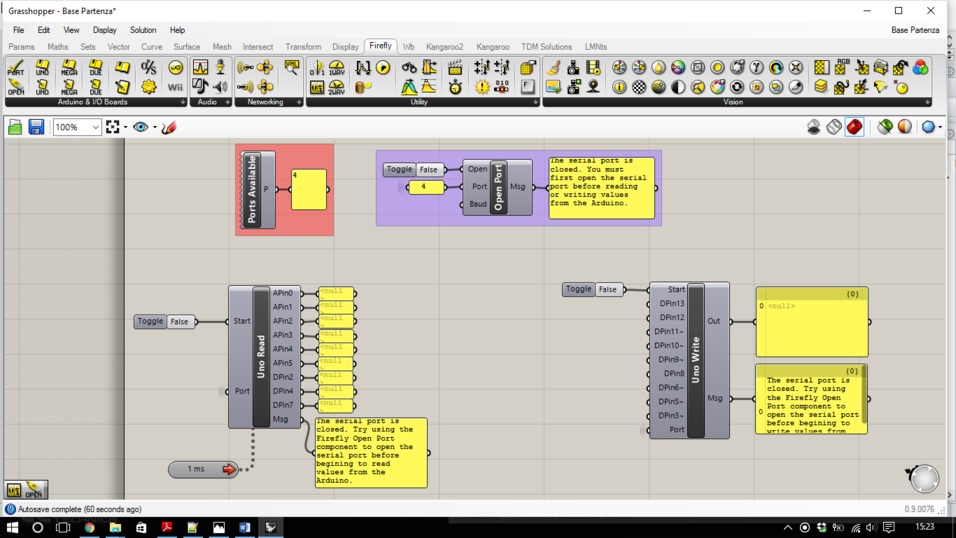Switch to the Params tab
Screen dimensions: 956x538
tap(21, 46)
